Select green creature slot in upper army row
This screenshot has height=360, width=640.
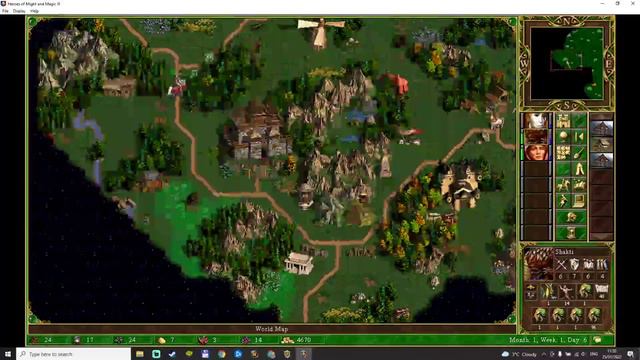[x=584, y=292]
